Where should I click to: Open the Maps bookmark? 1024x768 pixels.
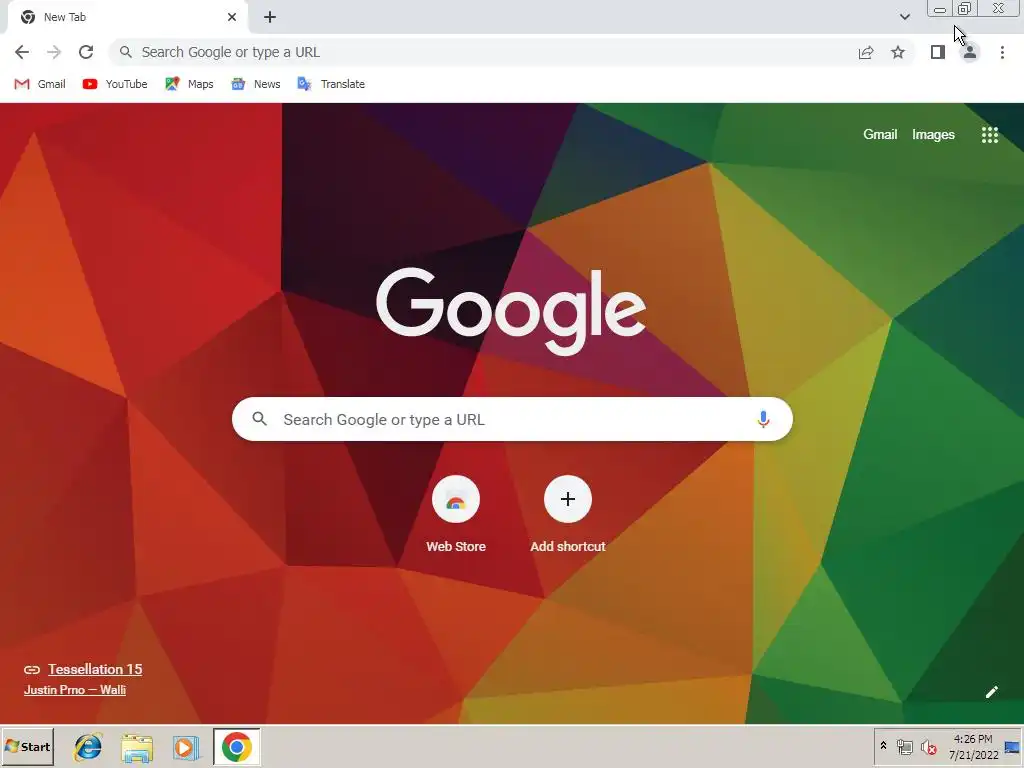(189, 84)
